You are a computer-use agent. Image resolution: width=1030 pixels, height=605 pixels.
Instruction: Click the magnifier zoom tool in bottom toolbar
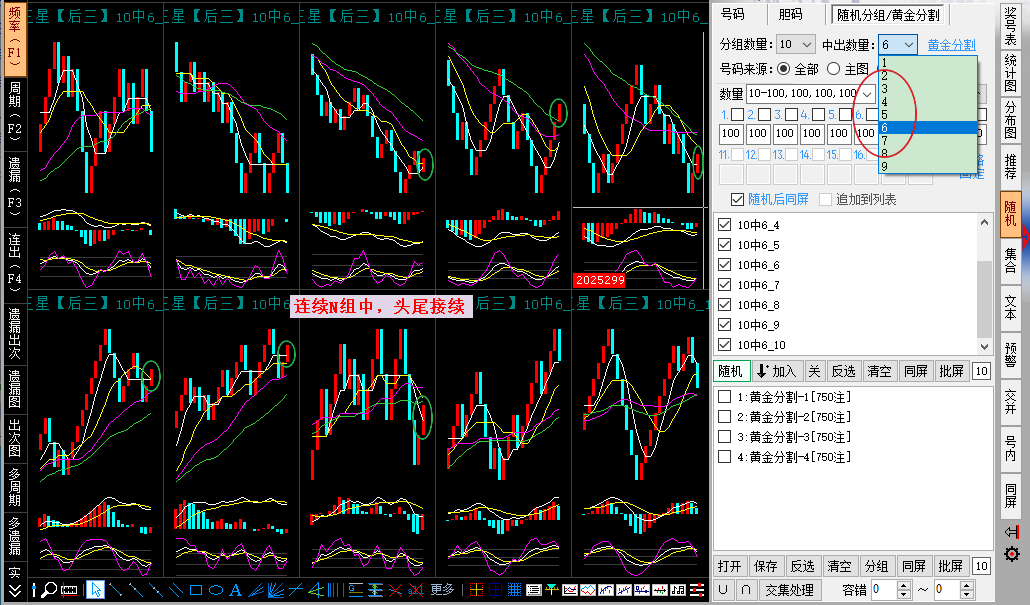tap(48, 589)
